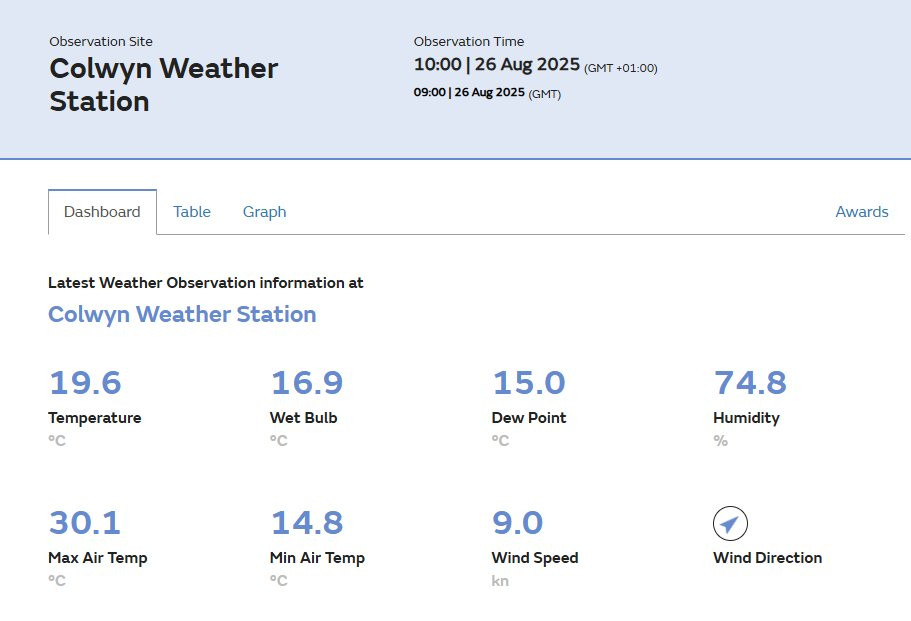Click Latest Weather Observation information at text
Viewport: 911px width, 621px height.
206,283
